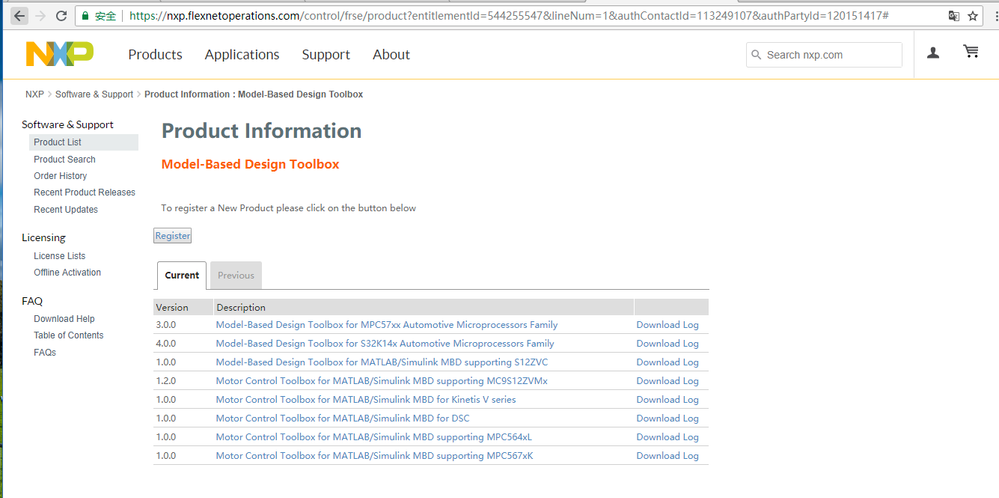The width and height of the screenshot is (999, 498).
Task: Select Product List in sidebar
Action: [x=83, y=142]
